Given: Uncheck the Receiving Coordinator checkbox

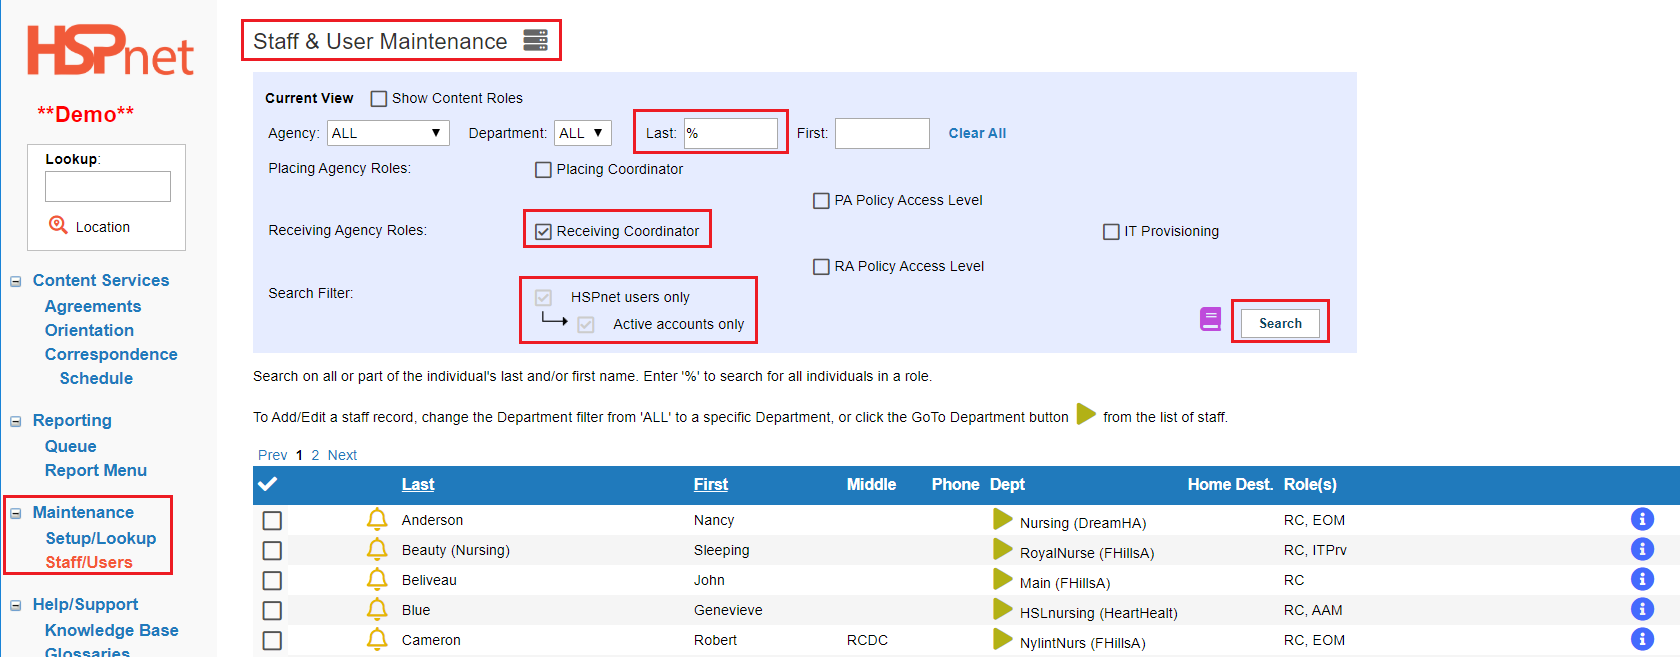Looking at the screenshot, I should 543,232.
